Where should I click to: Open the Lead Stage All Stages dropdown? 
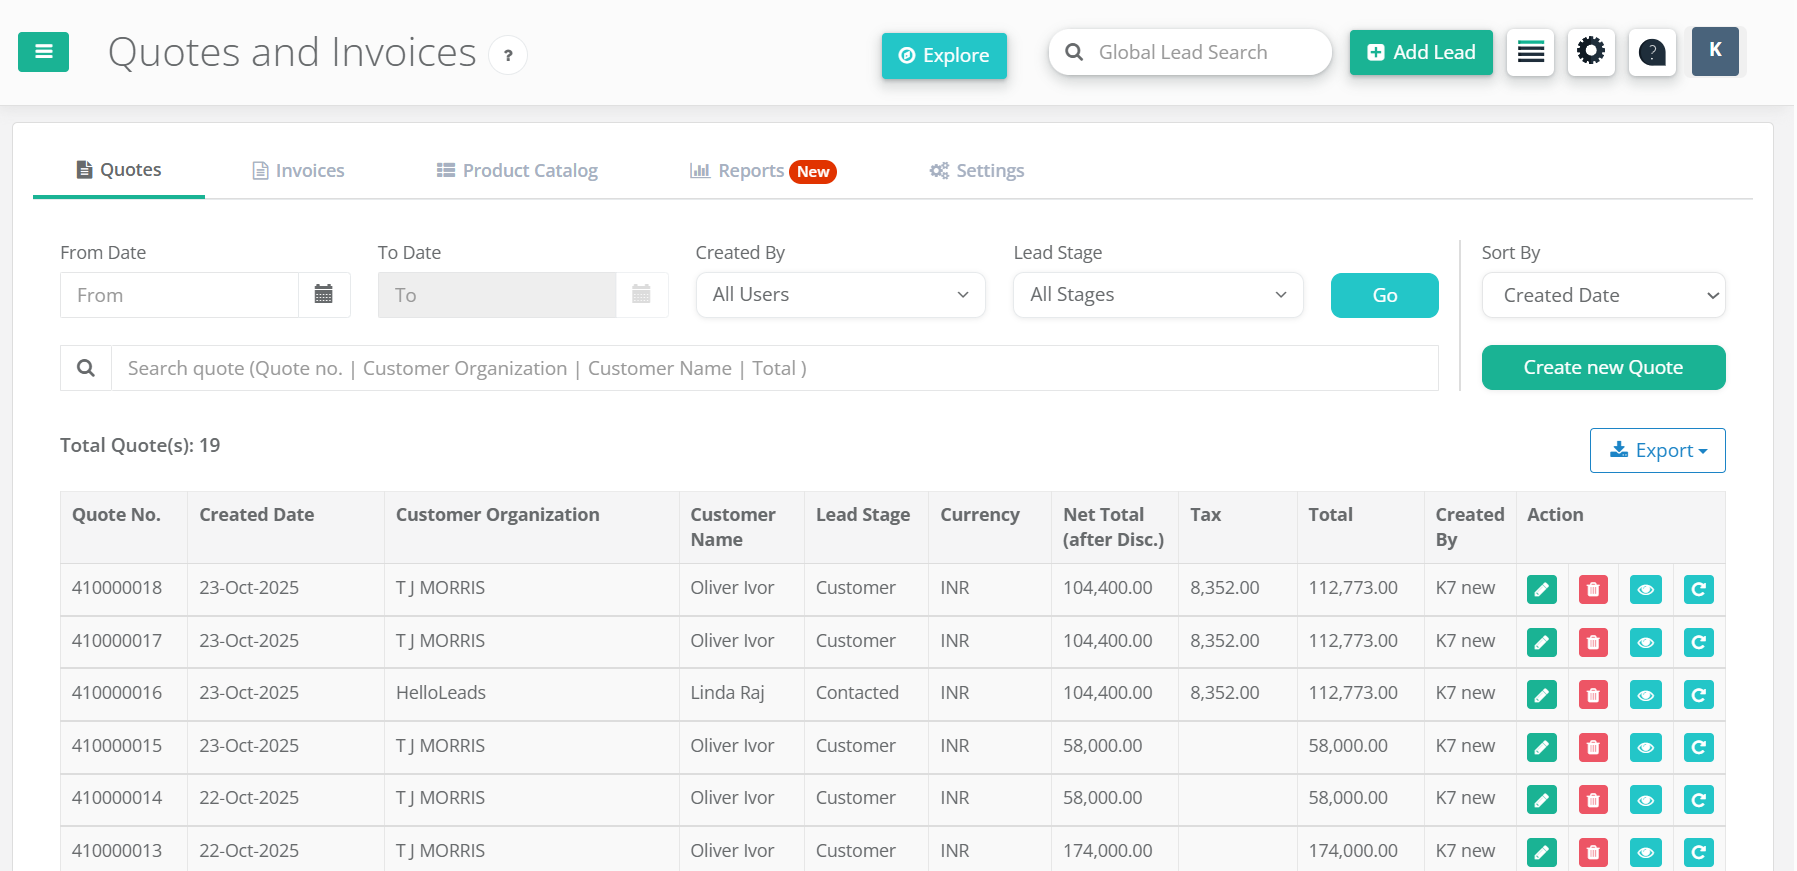coord(1158,295)
